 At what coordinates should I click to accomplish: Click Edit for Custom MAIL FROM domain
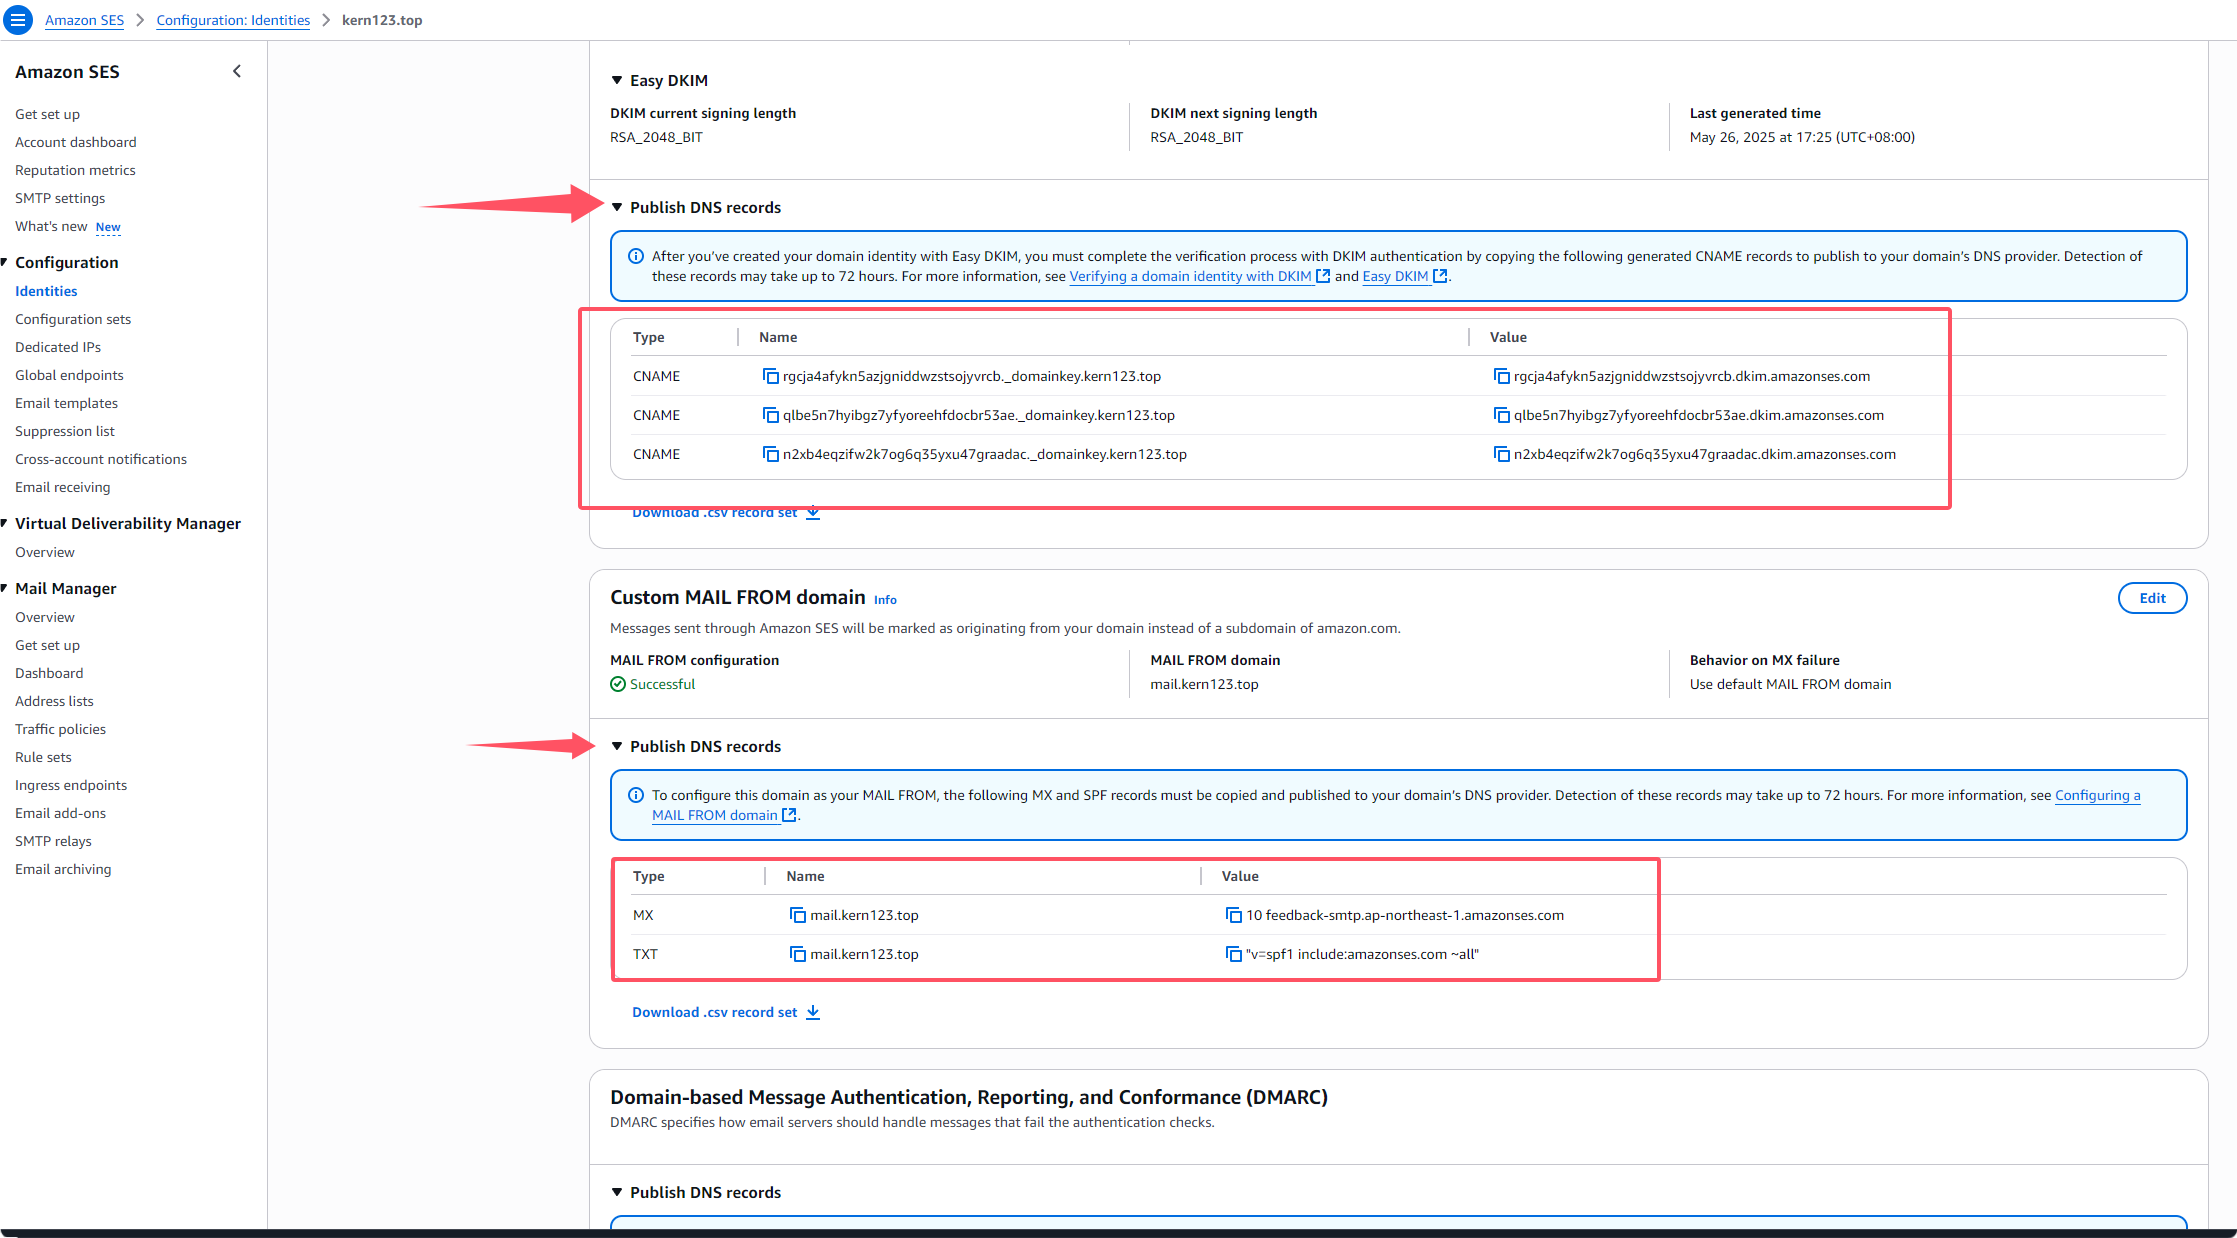(x=2152, y=598)
